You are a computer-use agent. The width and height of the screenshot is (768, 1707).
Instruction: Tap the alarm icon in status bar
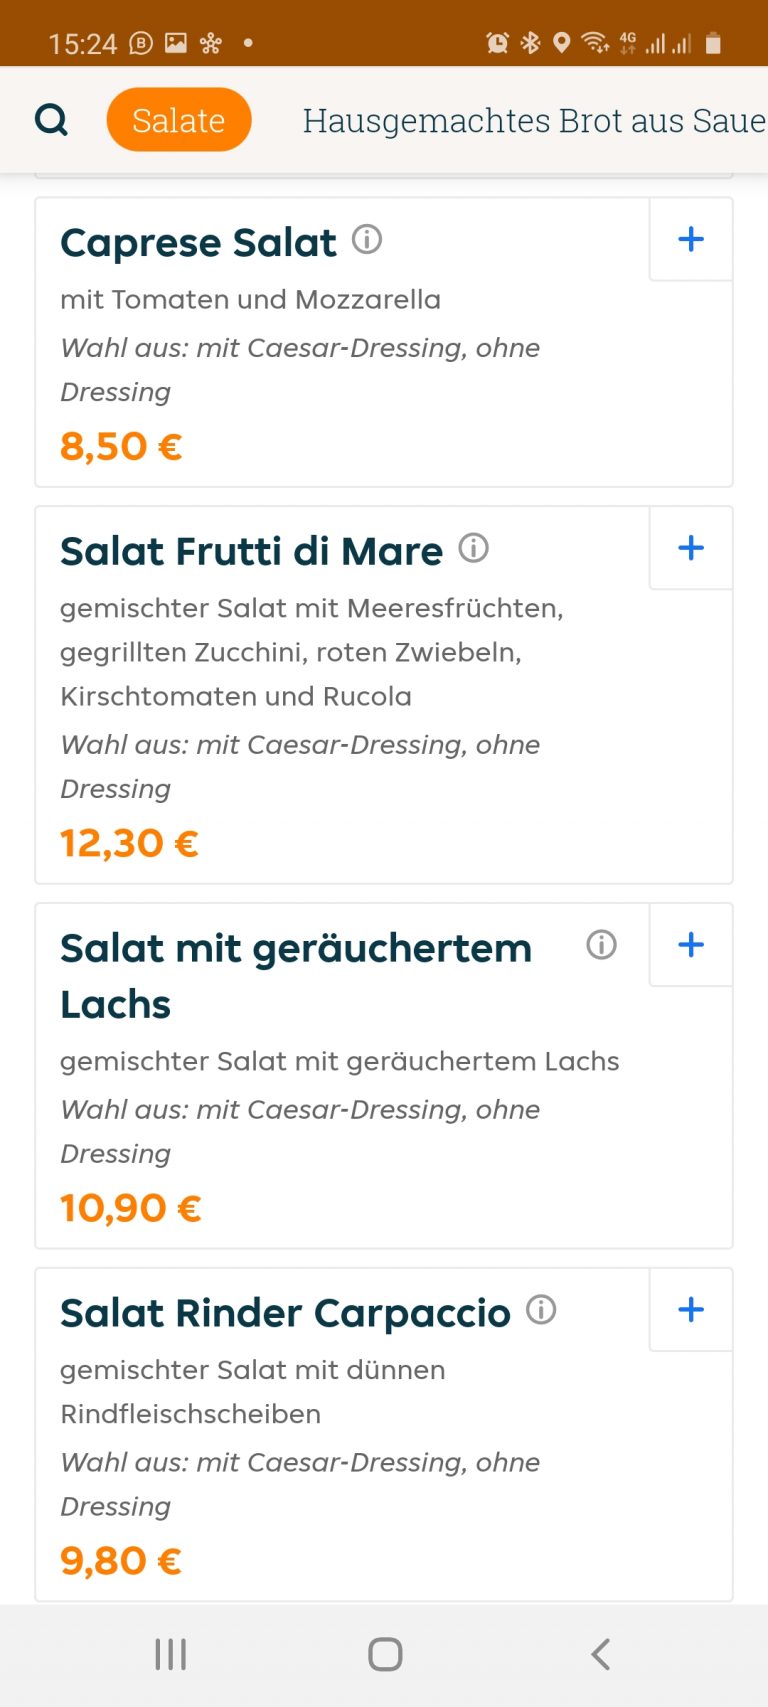tap(497, 43)
